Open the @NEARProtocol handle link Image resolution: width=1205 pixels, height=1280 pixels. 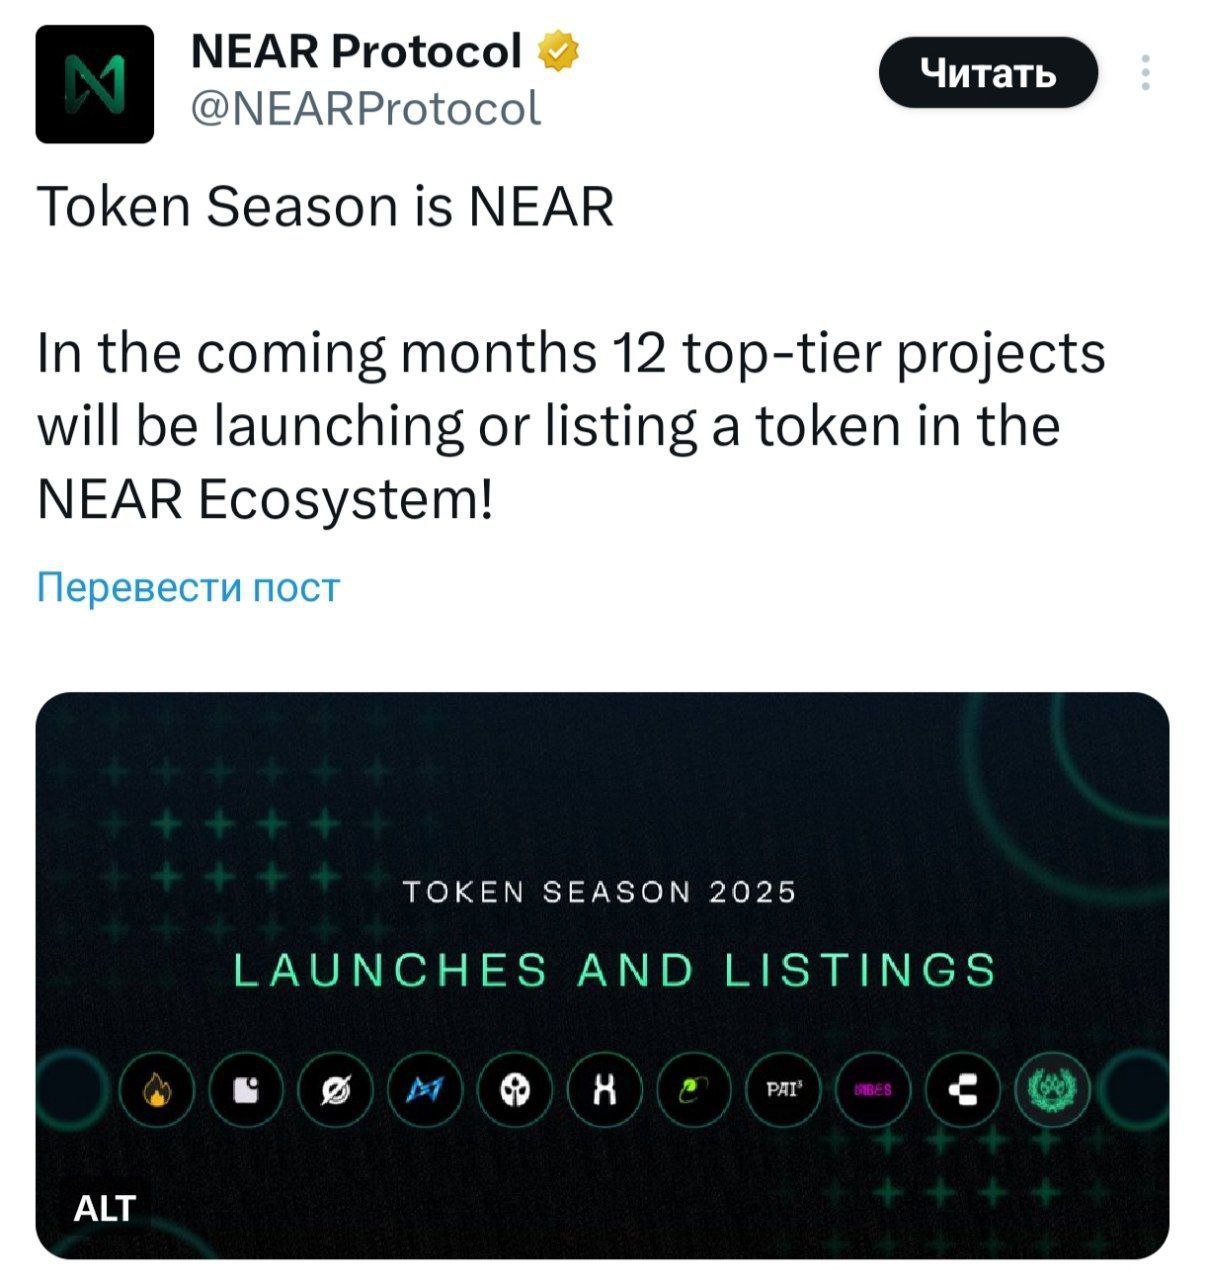pyautogui.click(x=365, y=108)
